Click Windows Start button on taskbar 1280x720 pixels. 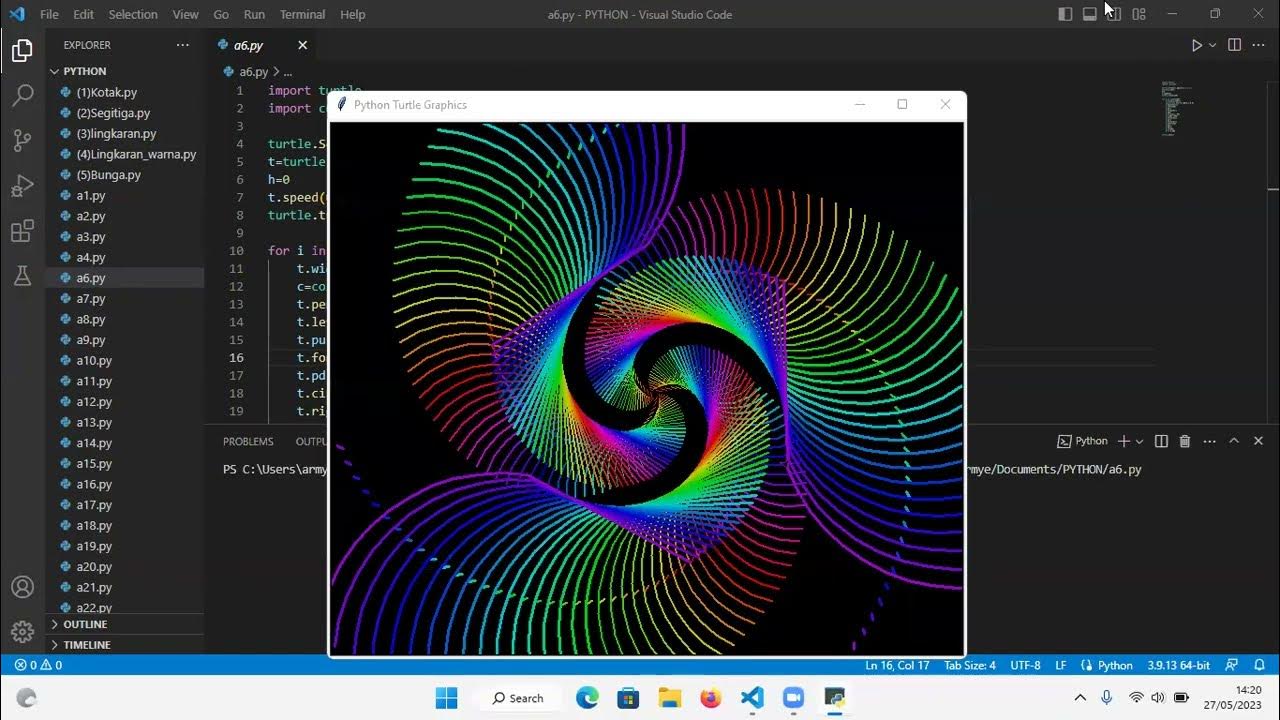click(446, 698)
